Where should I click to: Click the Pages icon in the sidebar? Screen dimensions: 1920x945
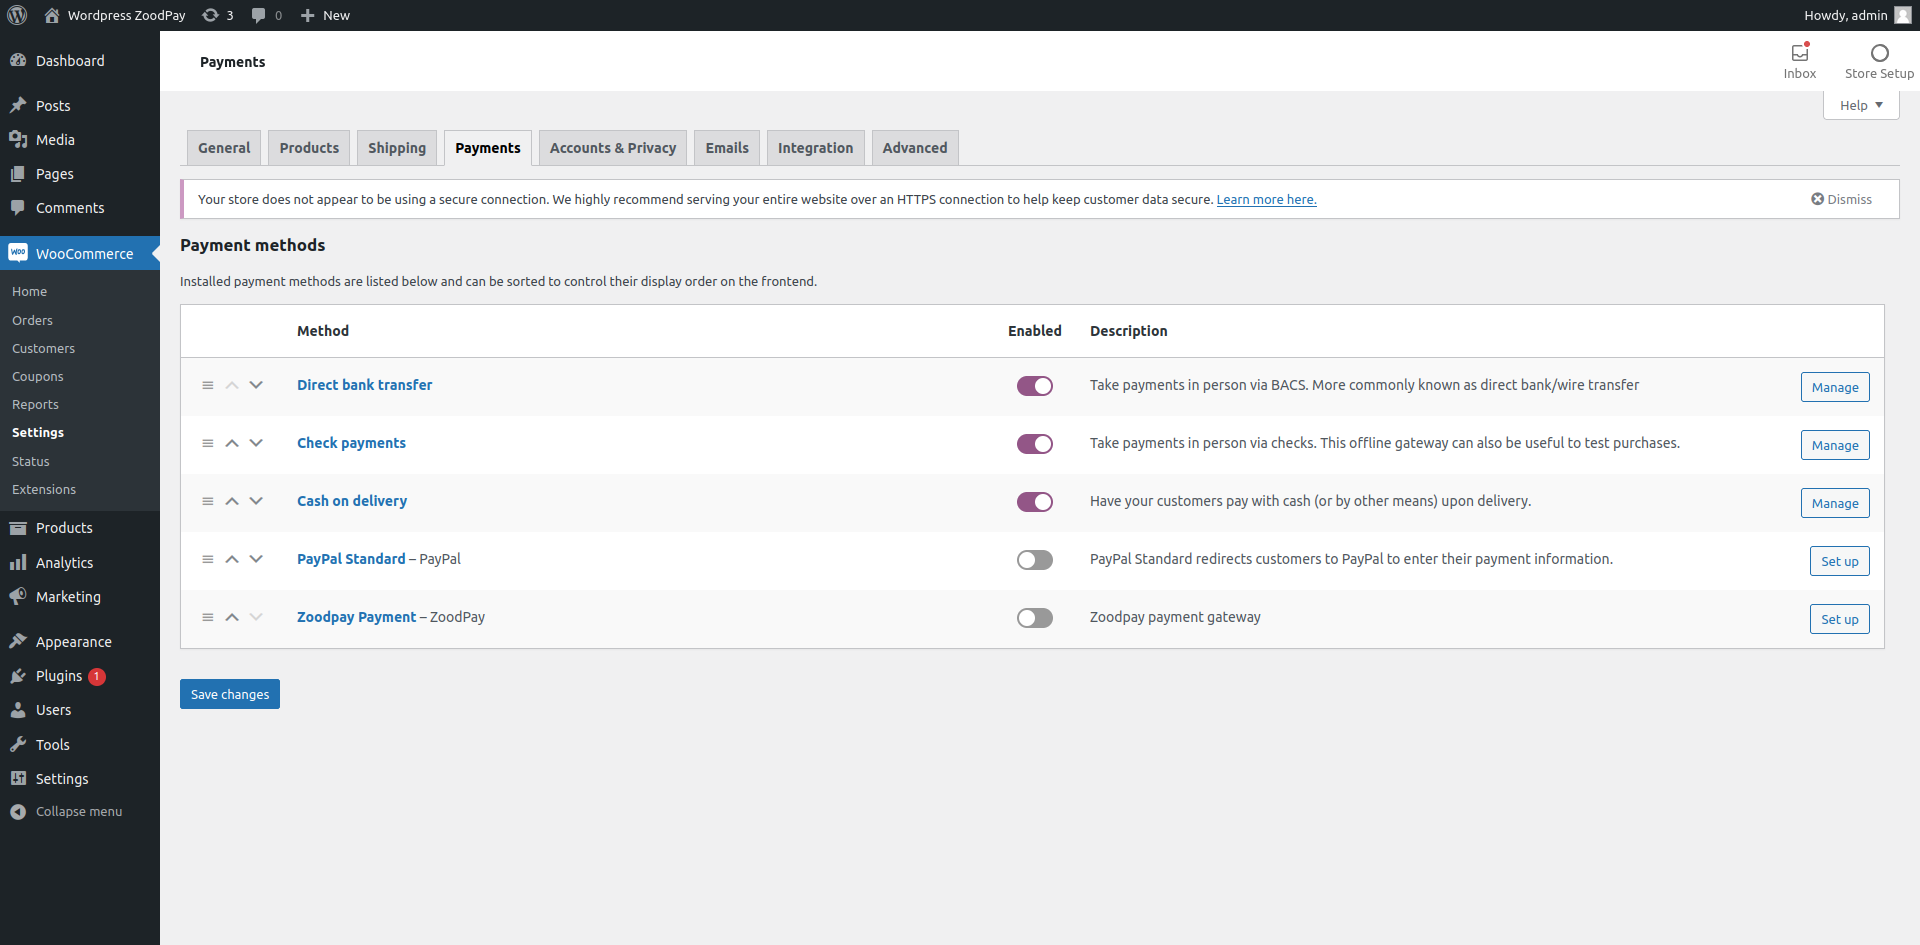pos(18,173)
